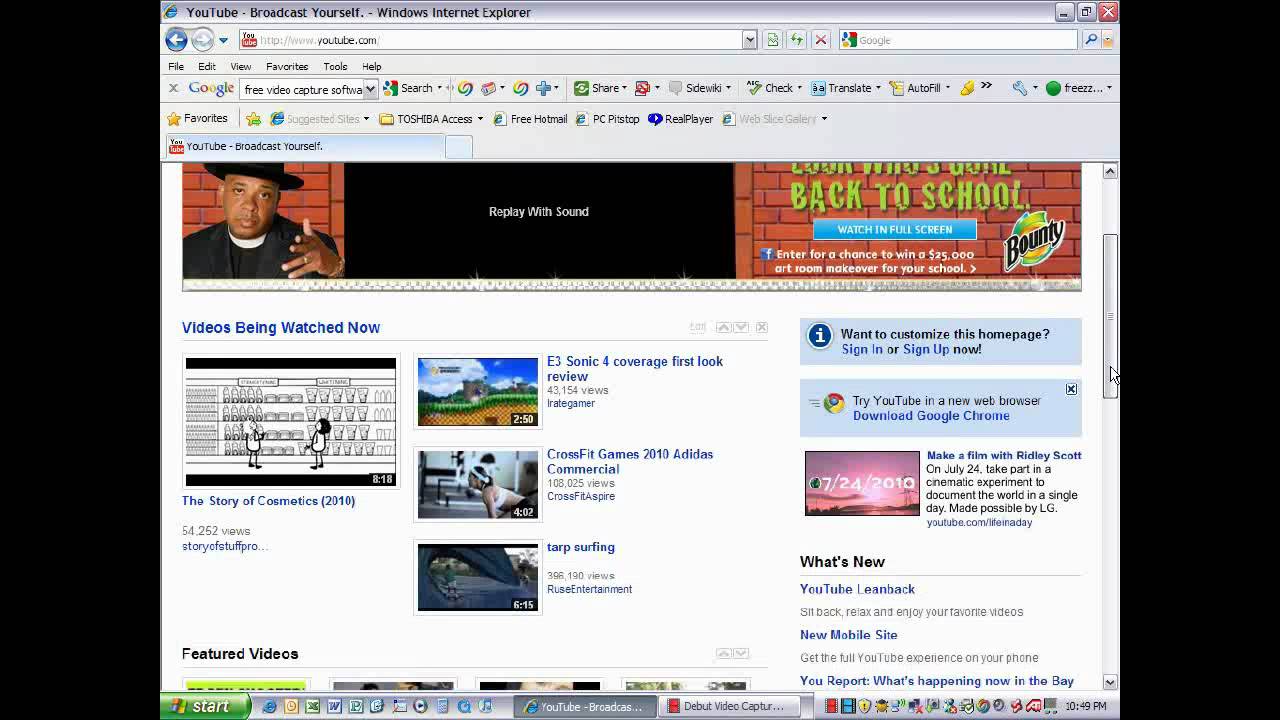1280x720 pixels.
Task: Click the page's vertical scrollbar thumb
Action: click(1110, 317)
